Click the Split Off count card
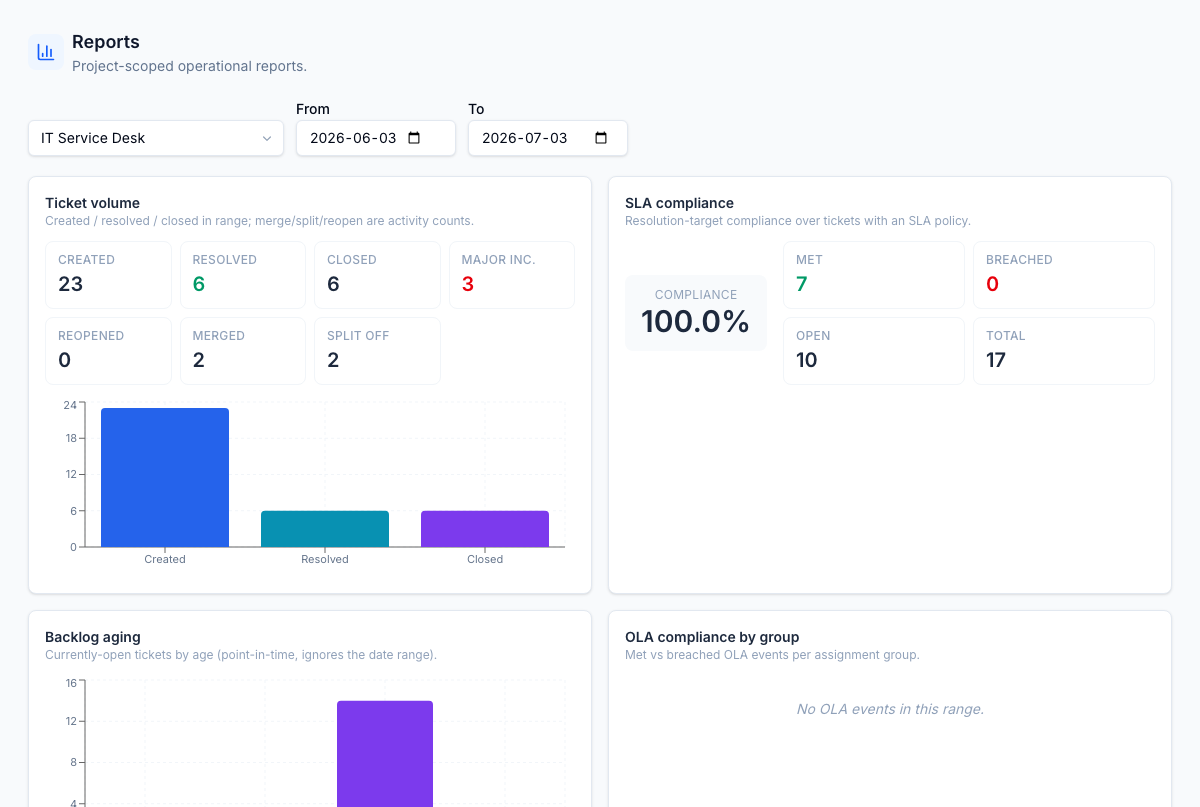The width and height of the screenshot is (1200, 807). [377, 351]
